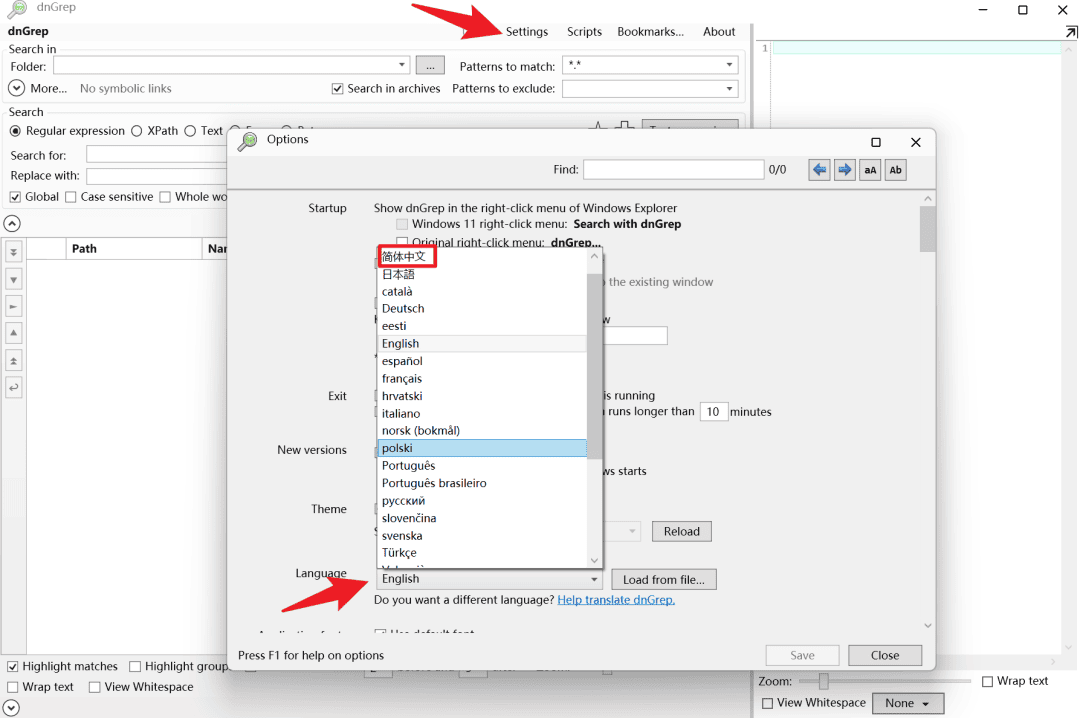Enable View Whitespace checkbox bottom-left

(x=94, y=687)
